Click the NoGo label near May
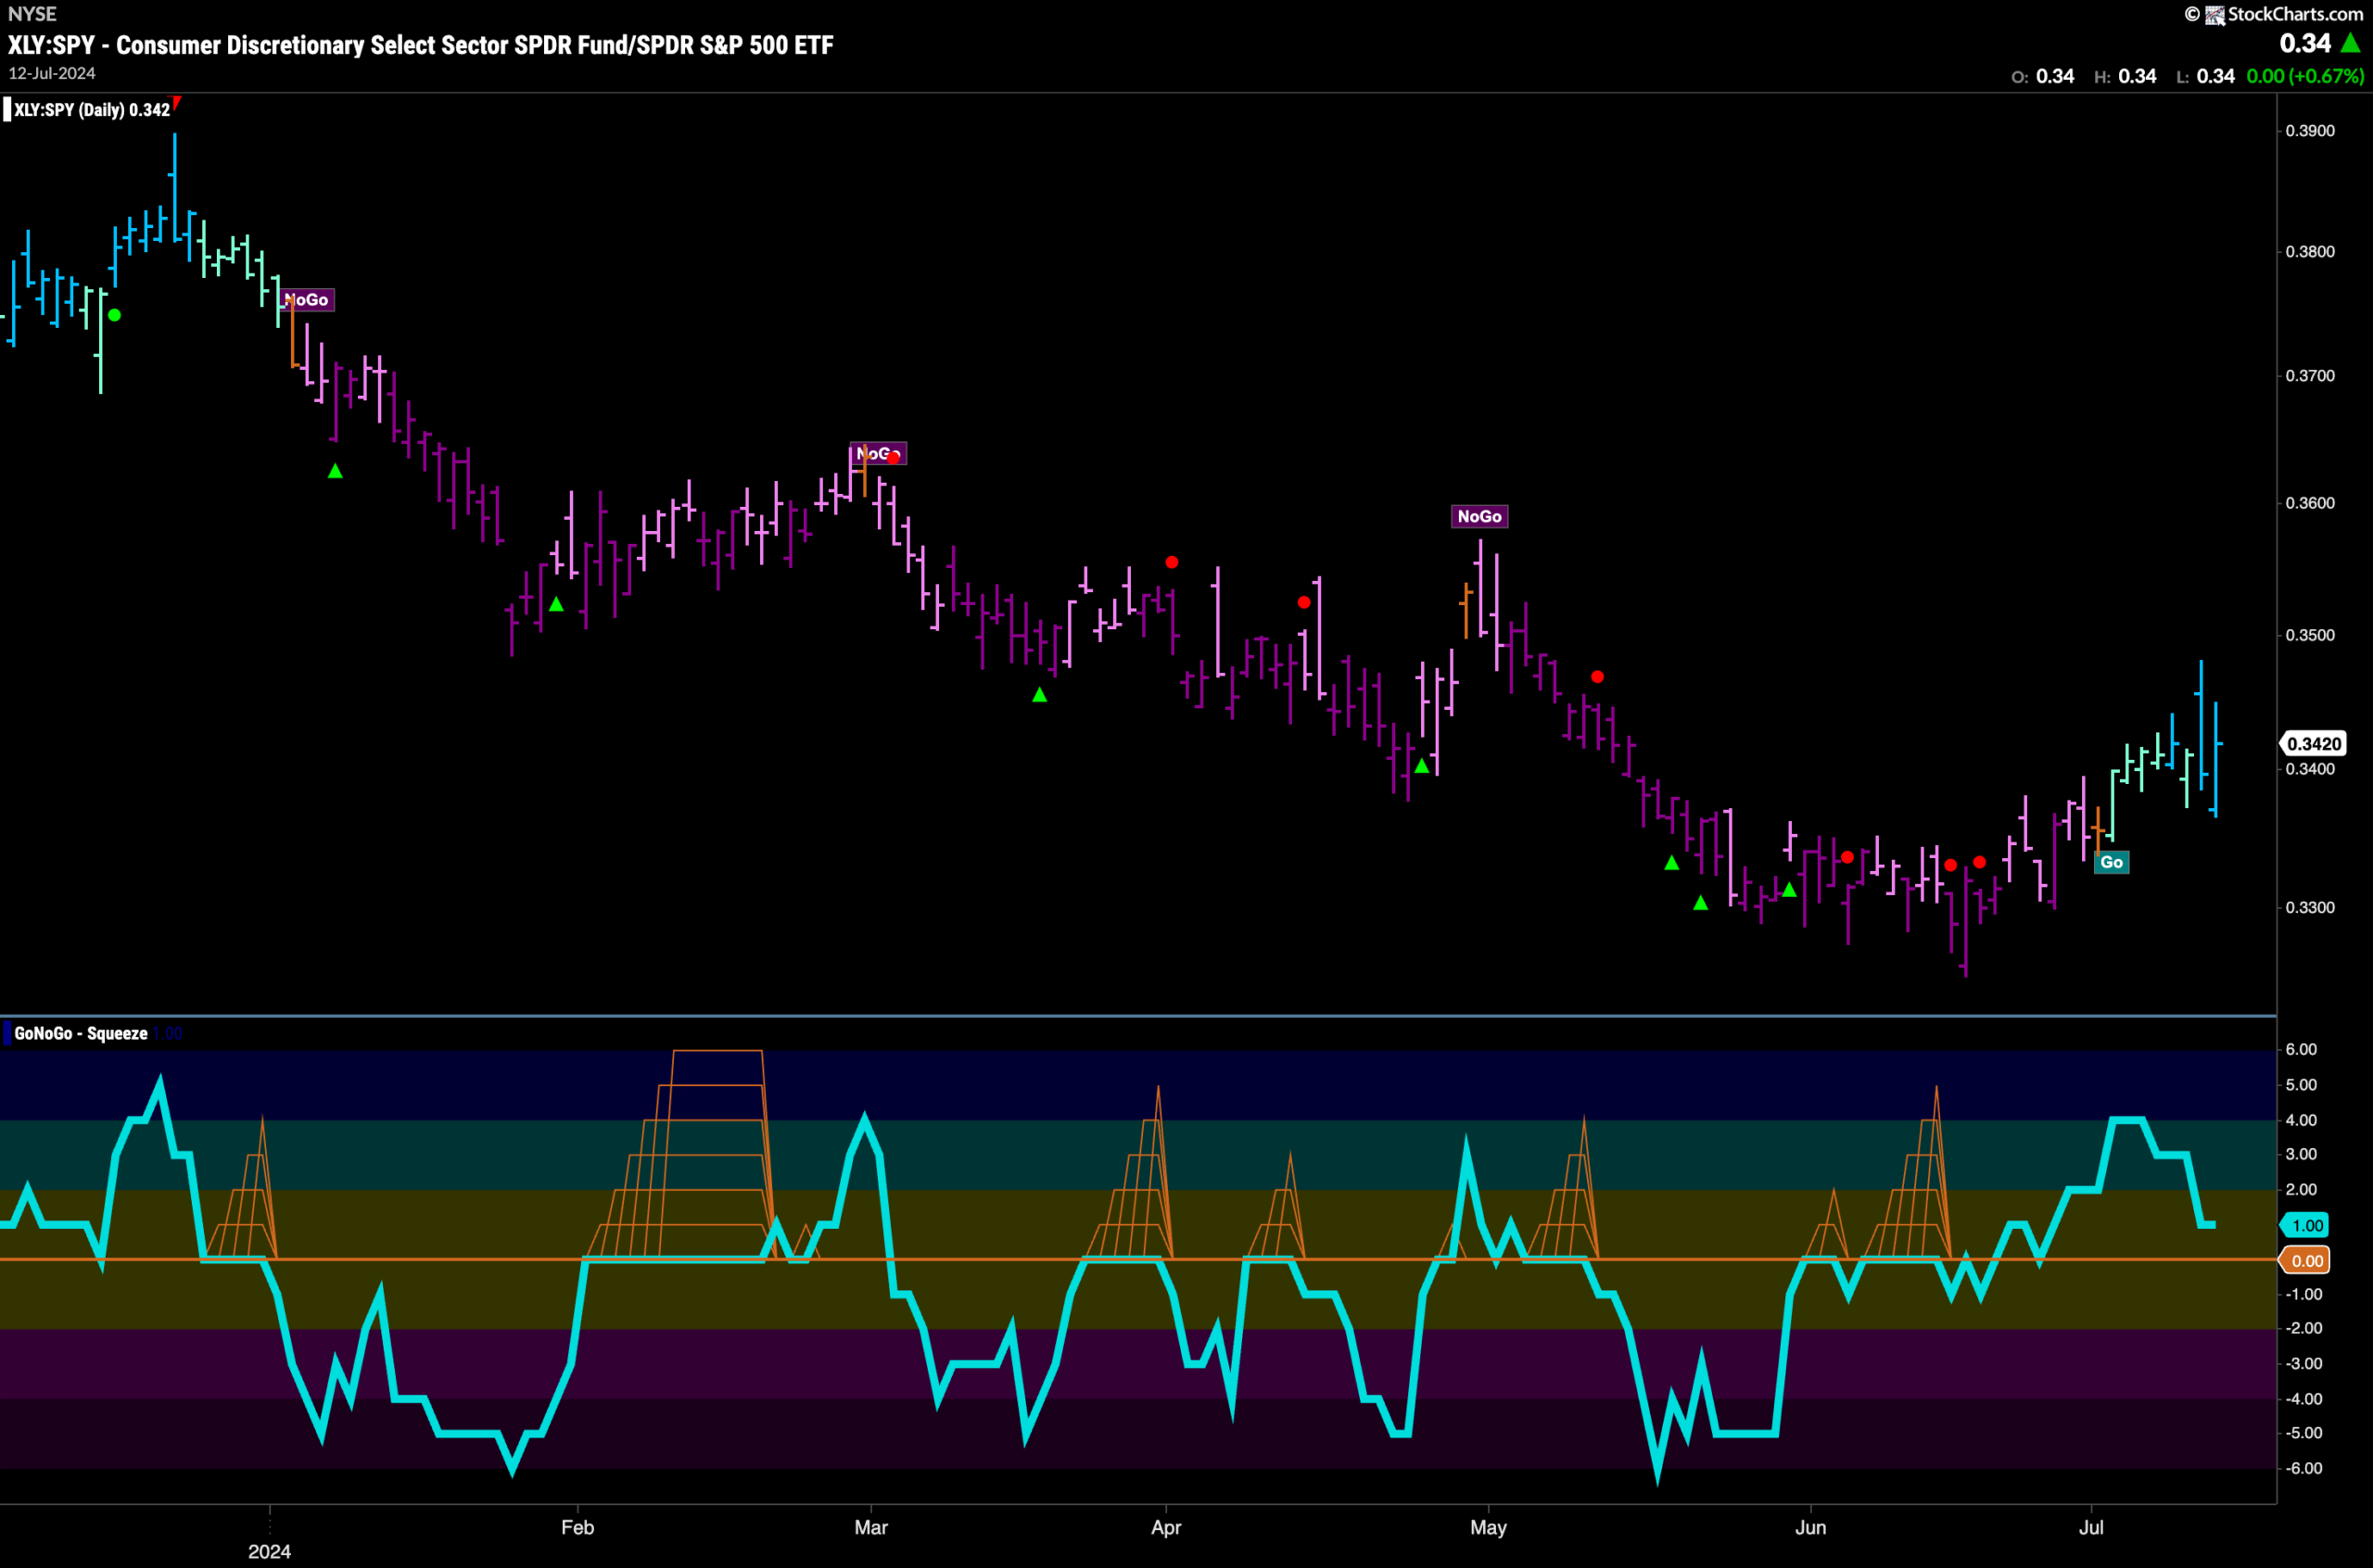 click(x=1479, y=516)
